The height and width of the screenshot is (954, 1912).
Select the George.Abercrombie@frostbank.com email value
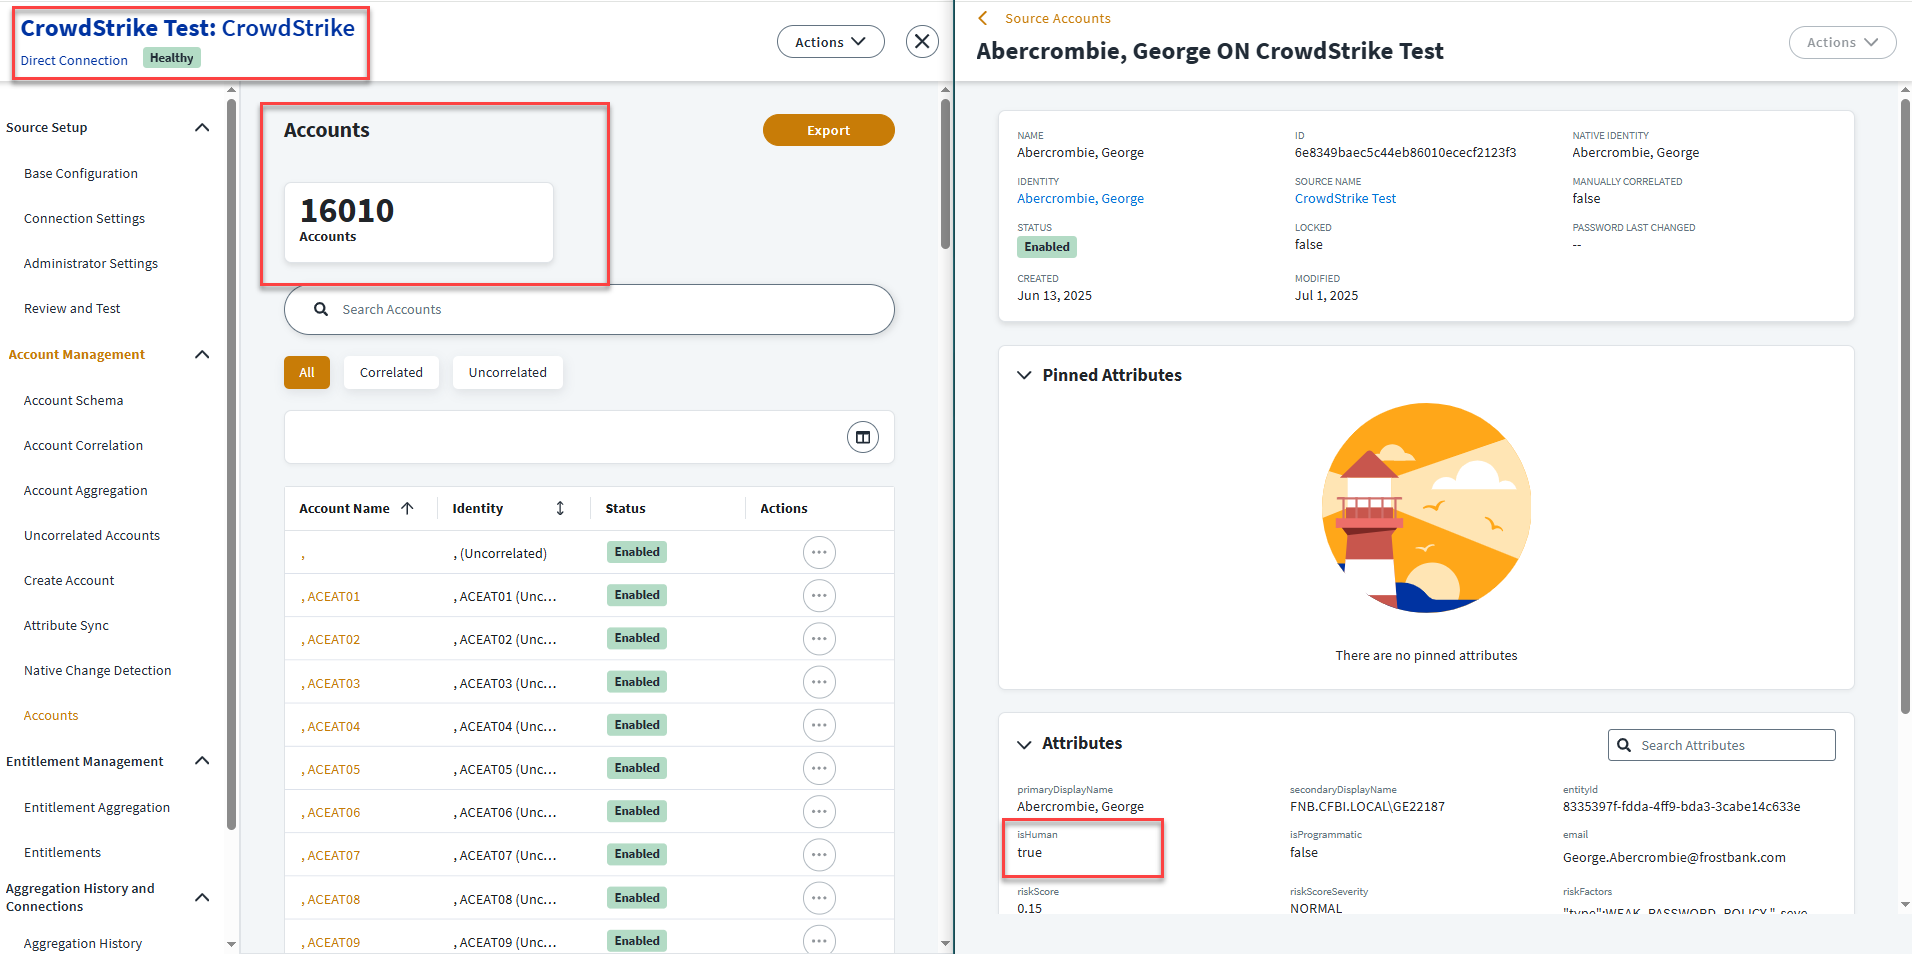tap(1674, 857)
